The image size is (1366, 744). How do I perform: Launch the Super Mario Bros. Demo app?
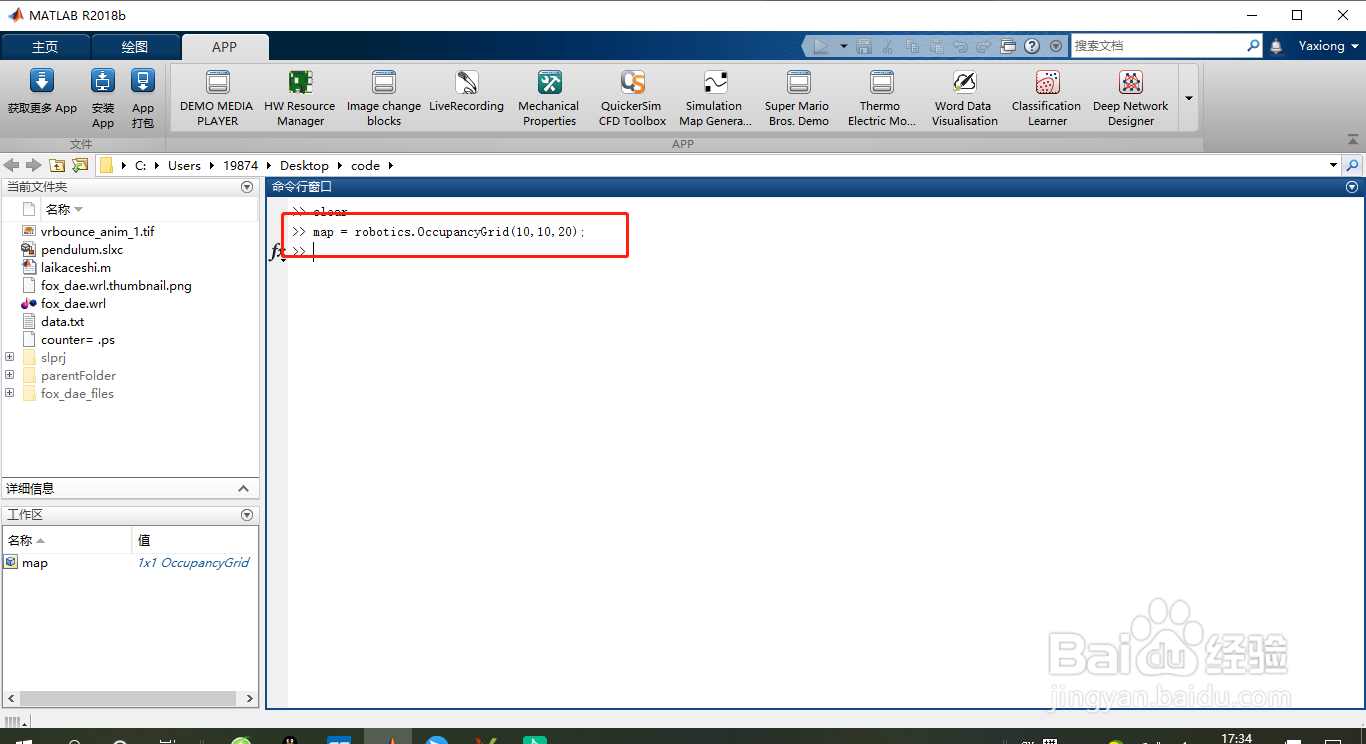pos(798,99)
